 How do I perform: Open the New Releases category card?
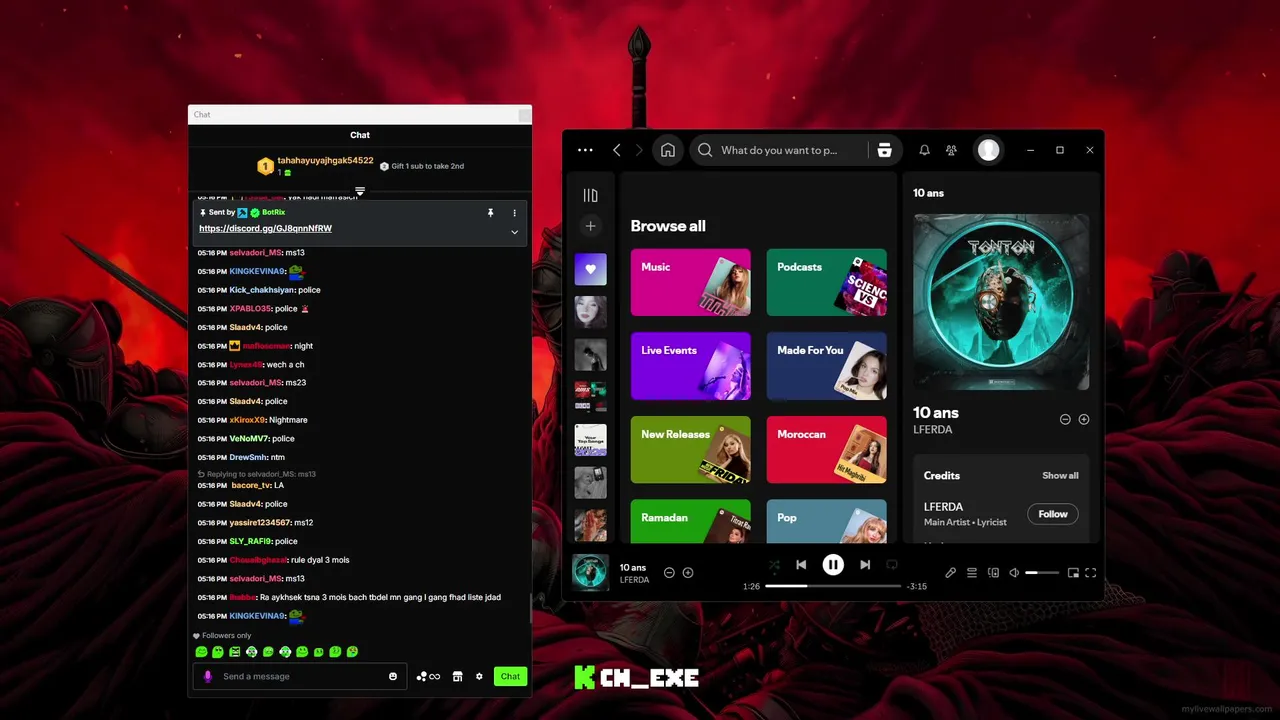[x=690, y=450]
